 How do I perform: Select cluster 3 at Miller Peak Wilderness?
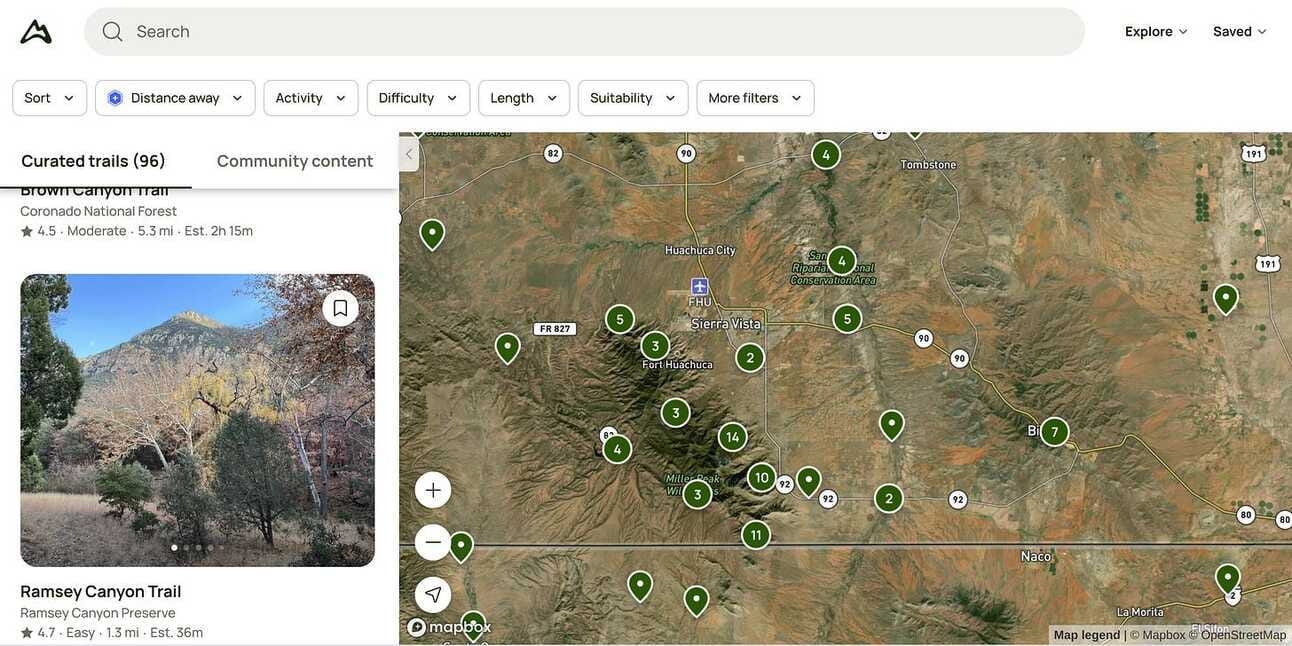[x=697, y=494]
